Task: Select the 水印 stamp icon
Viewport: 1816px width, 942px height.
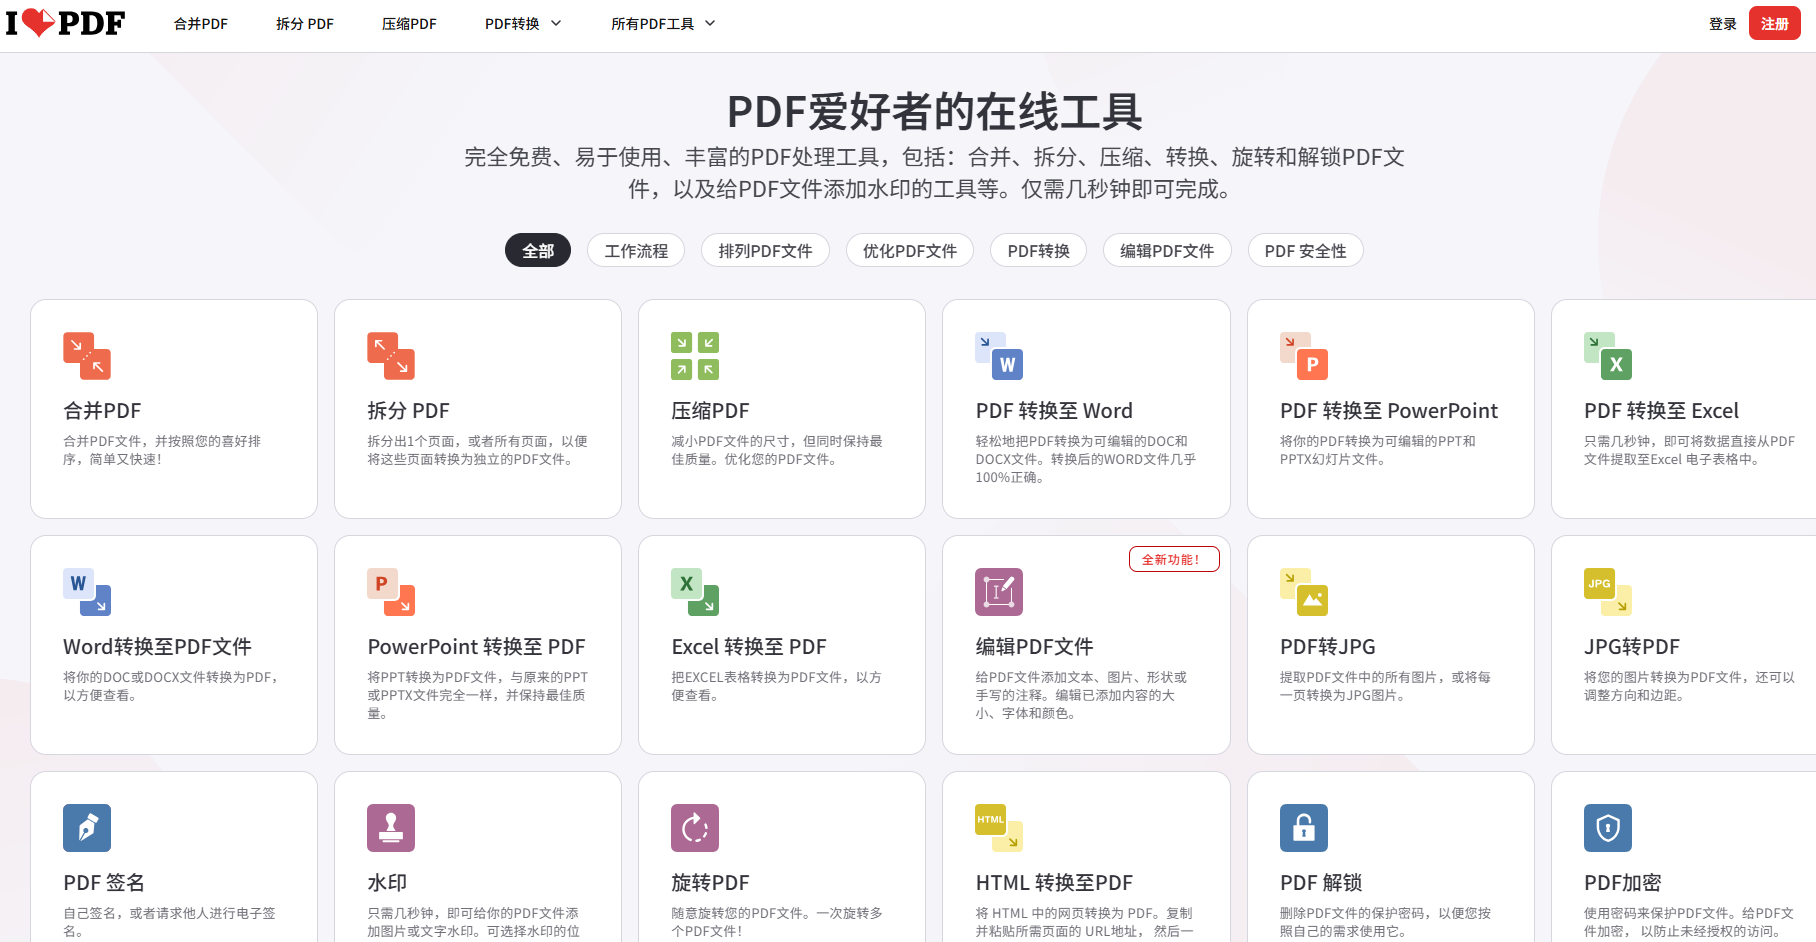Action: [x=391, y=828]
